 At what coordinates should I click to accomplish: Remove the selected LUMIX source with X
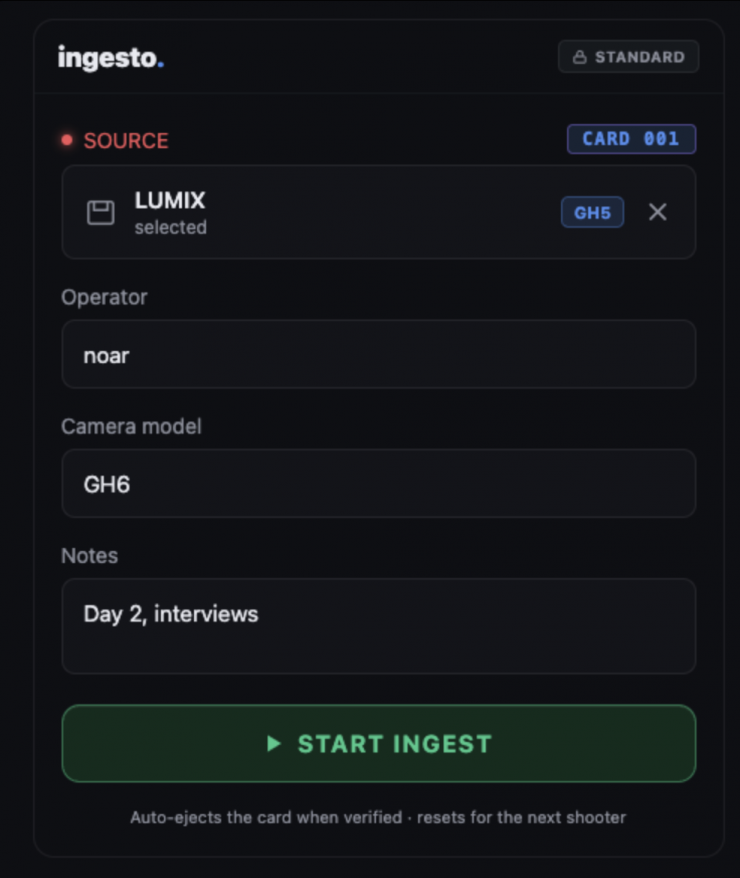tap(657, 212)
